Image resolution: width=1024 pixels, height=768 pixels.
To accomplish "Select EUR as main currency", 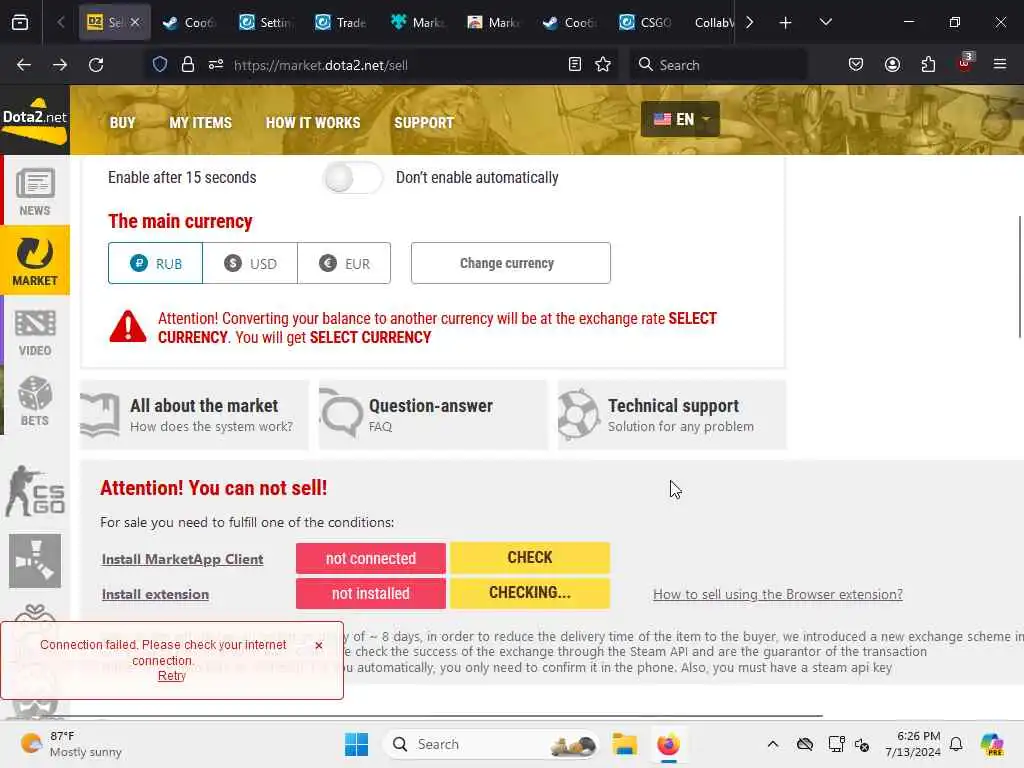I will coord(344,263).
